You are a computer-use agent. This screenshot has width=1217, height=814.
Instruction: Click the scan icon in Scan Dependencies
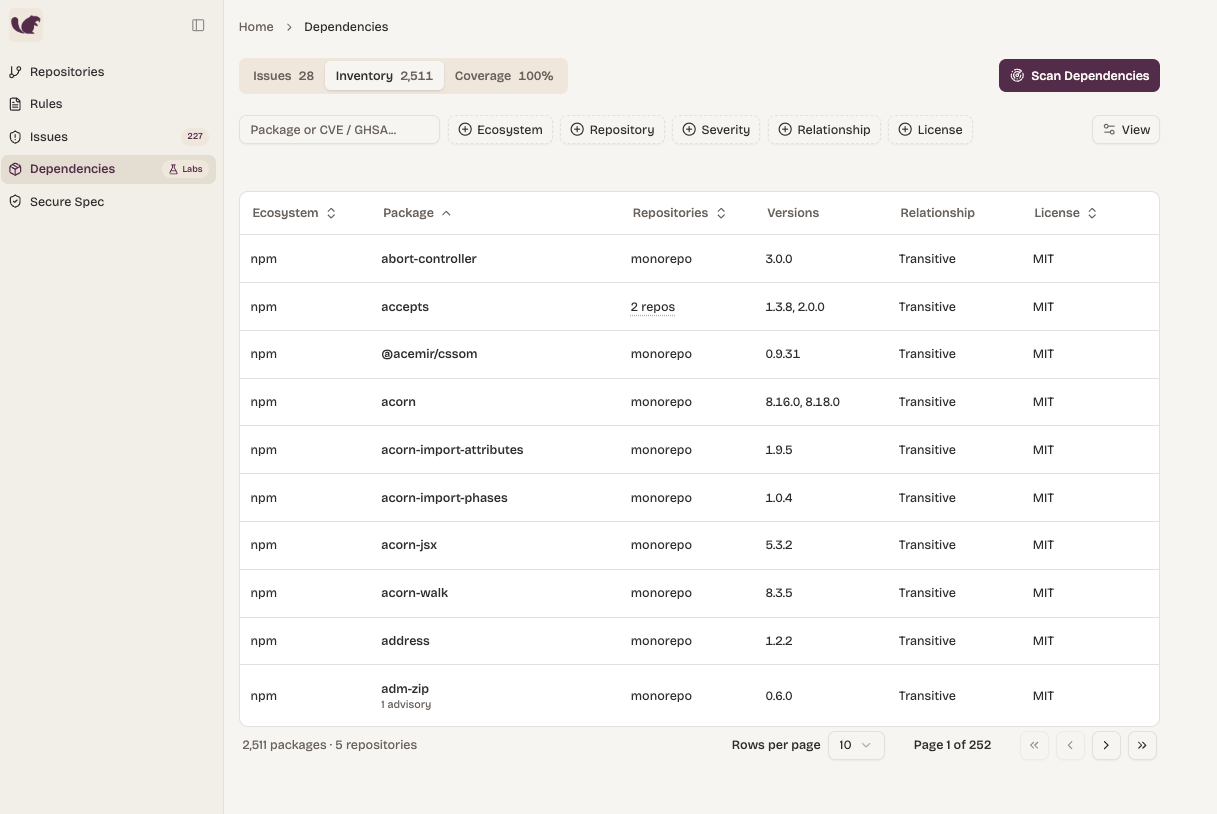pyautogui.click(x=1017, y=76)
